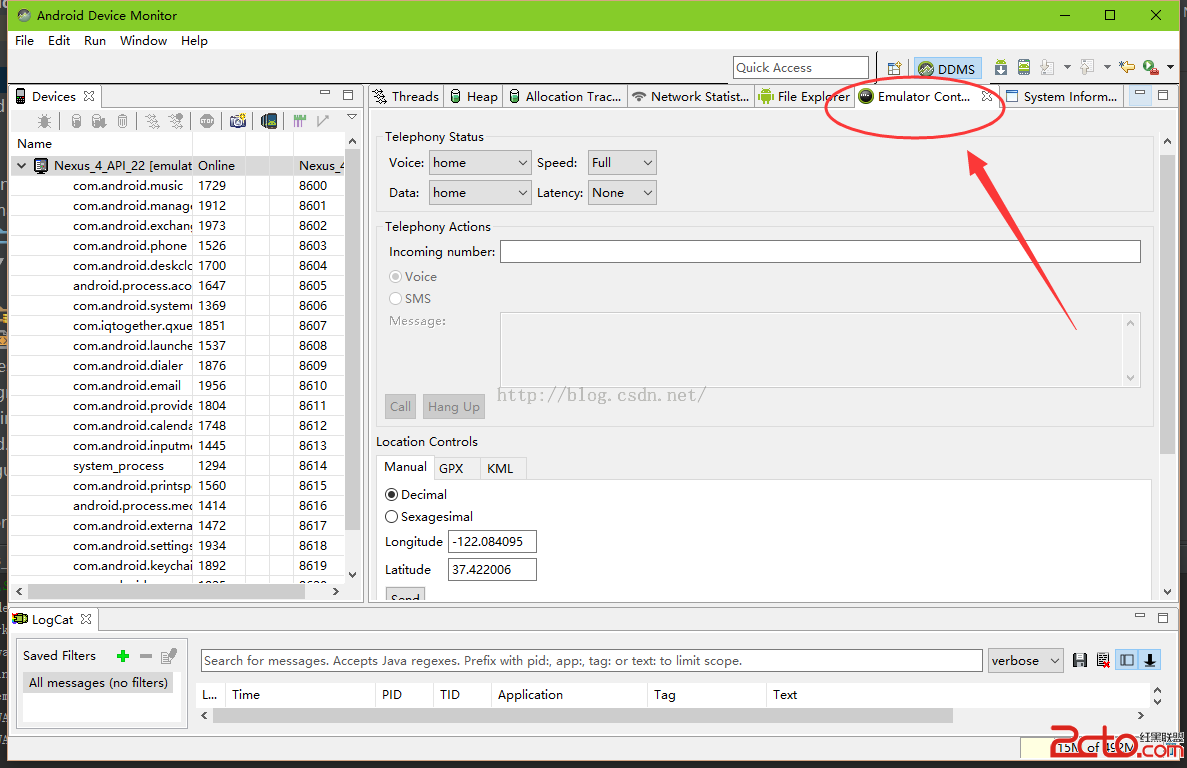Switch to the System Information tab
This screenshot has height=768, width=1187.
pos(1061,97)
